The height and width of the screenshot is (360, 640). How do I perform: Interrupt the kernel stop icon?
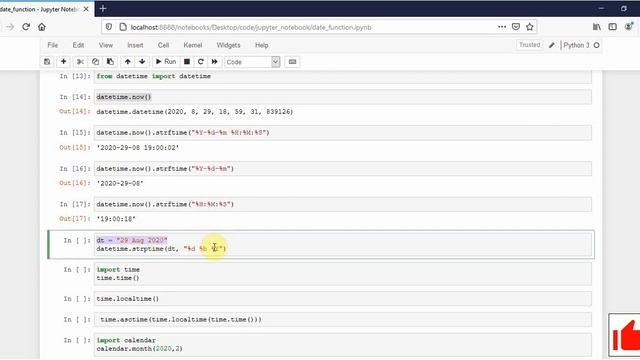(187, 62)
